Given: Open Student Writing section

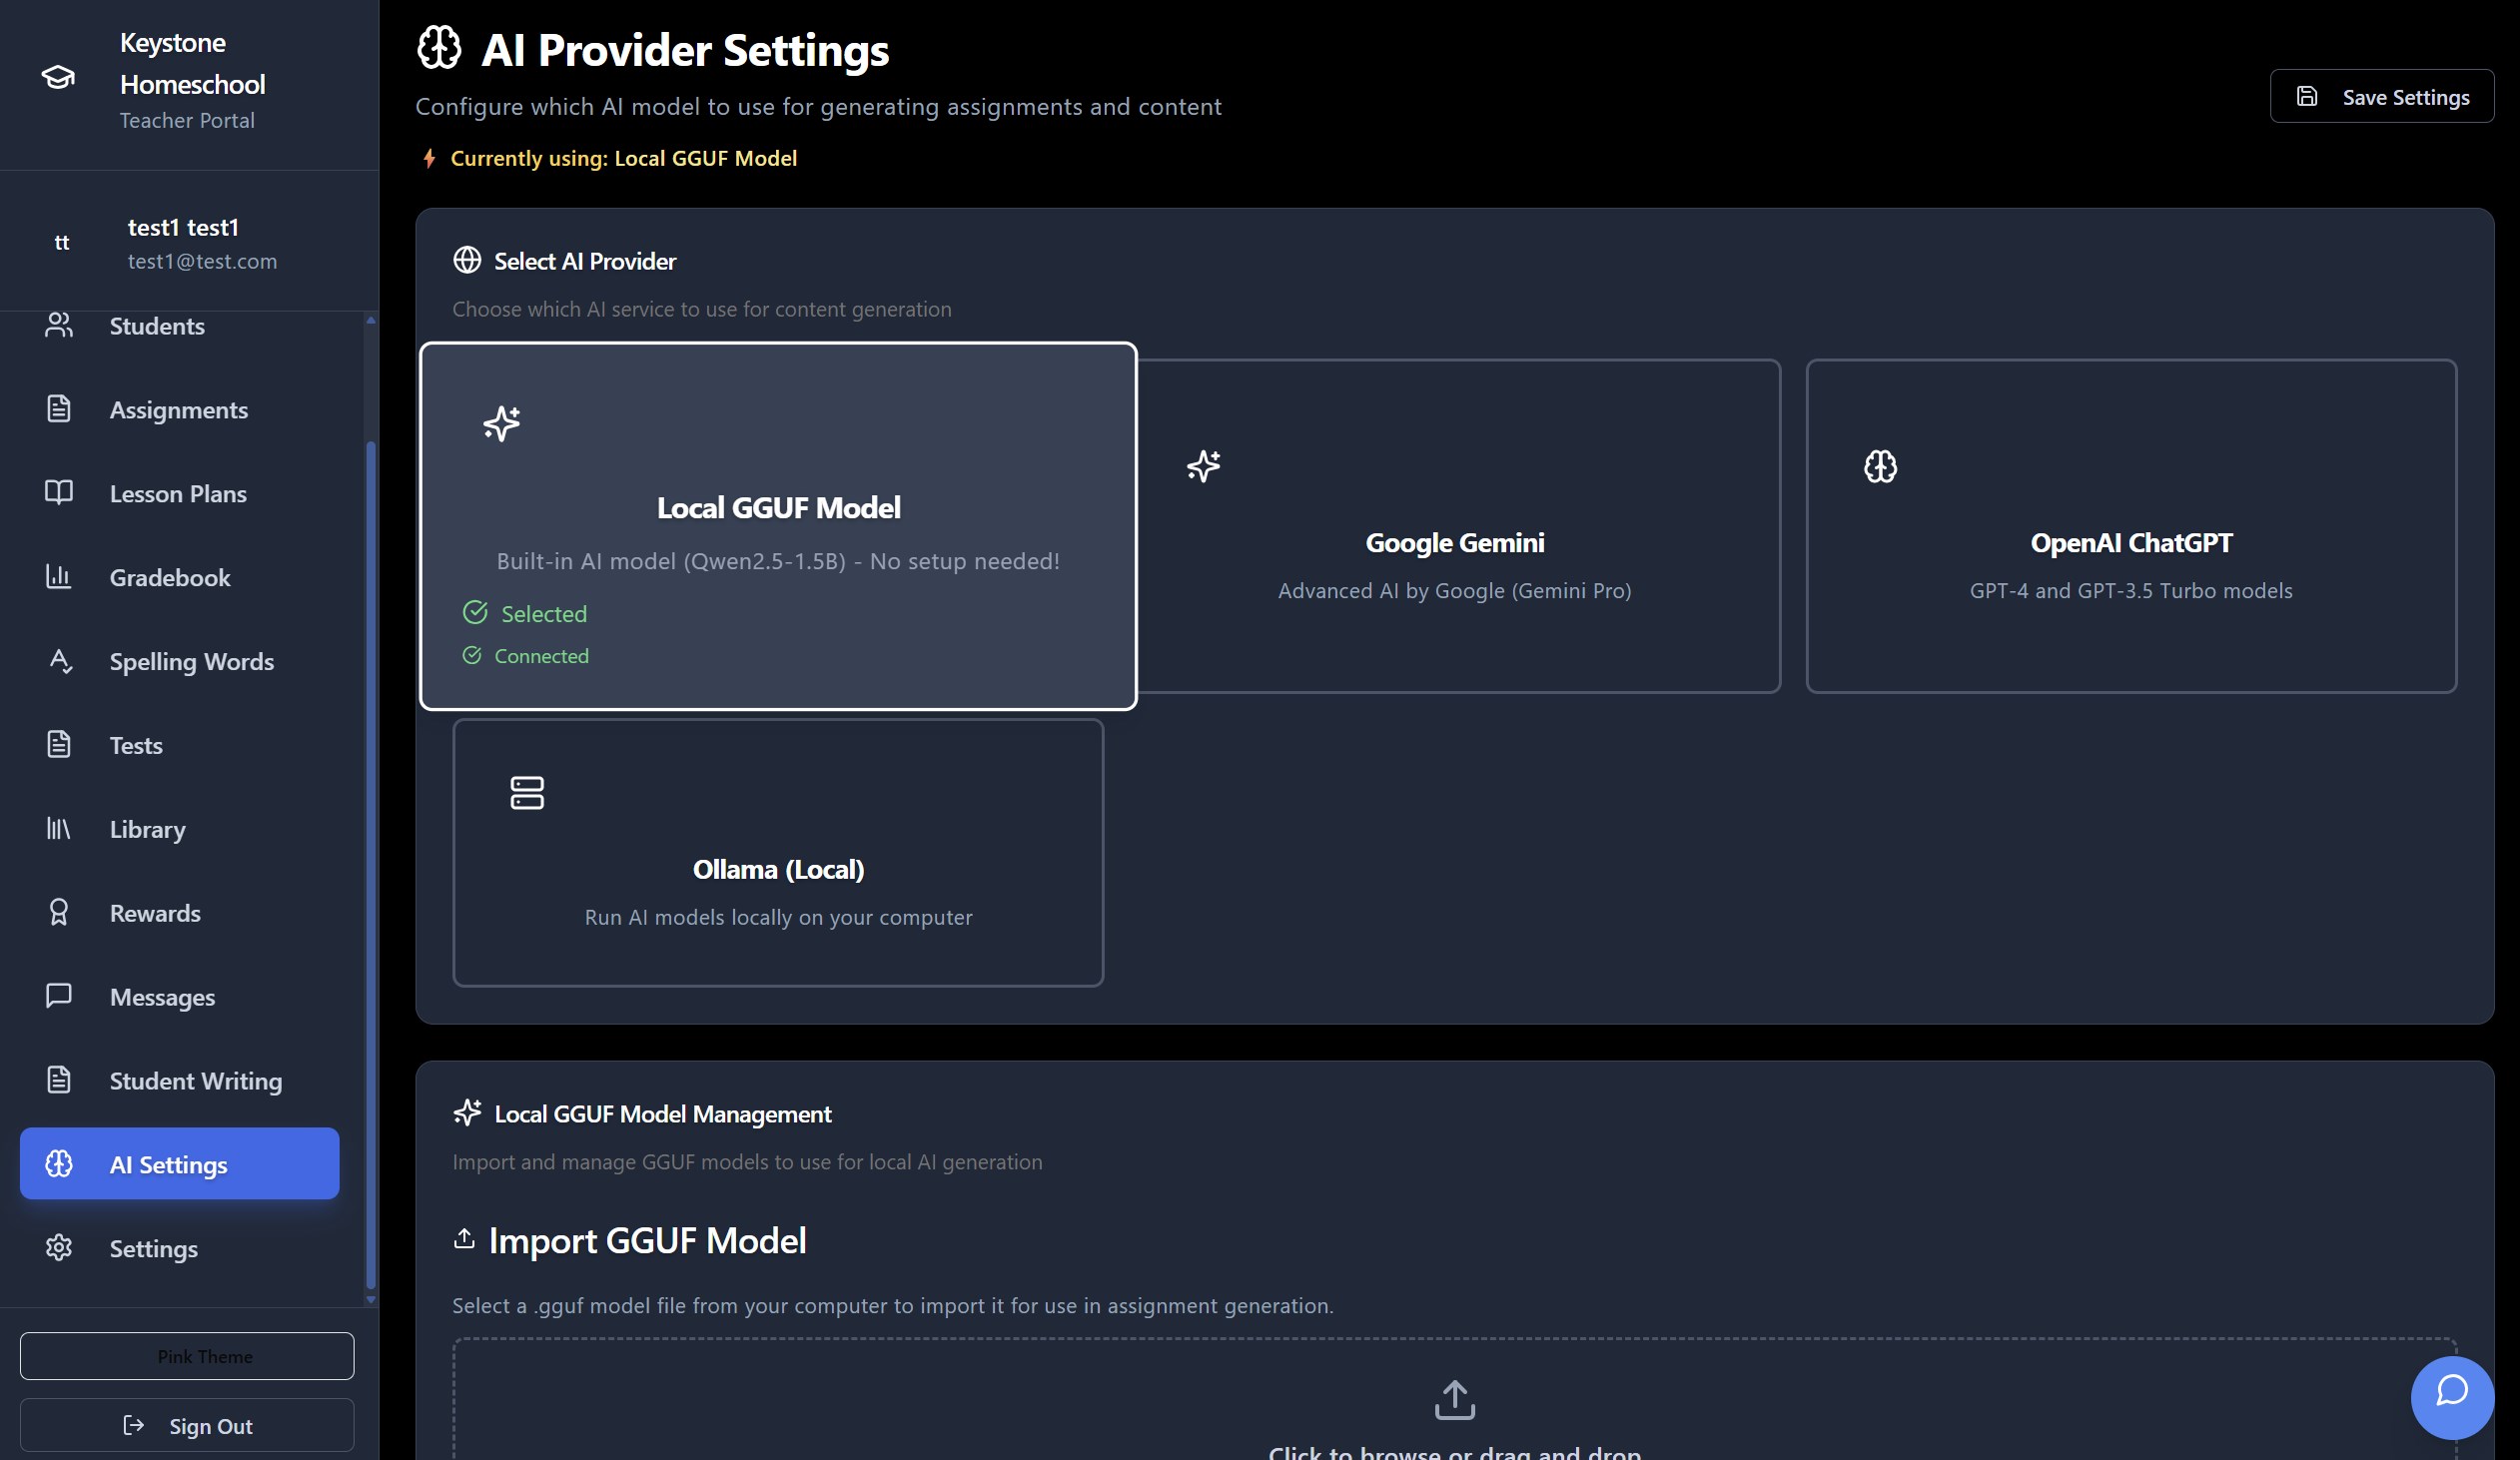Looking at the screenshot, I should click(x=180, y=1080).
